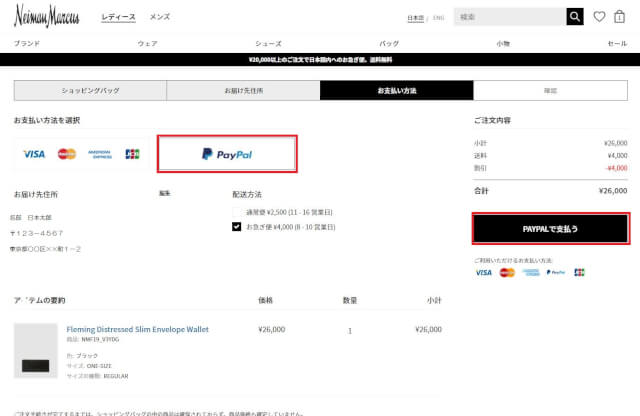Click the shipping fee ¥4,000 in order summary
640x416 pixels.
617,156
